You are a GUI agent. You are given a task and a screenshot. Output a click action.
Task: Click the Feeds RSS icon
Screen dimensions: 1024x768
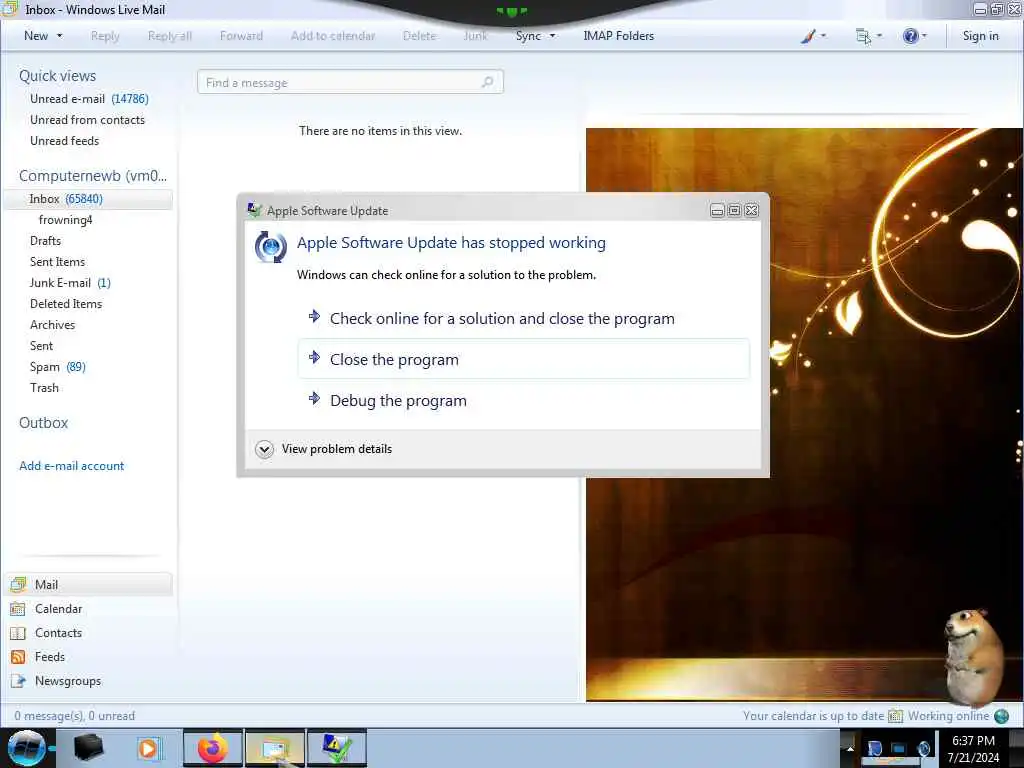coord(18,657)
